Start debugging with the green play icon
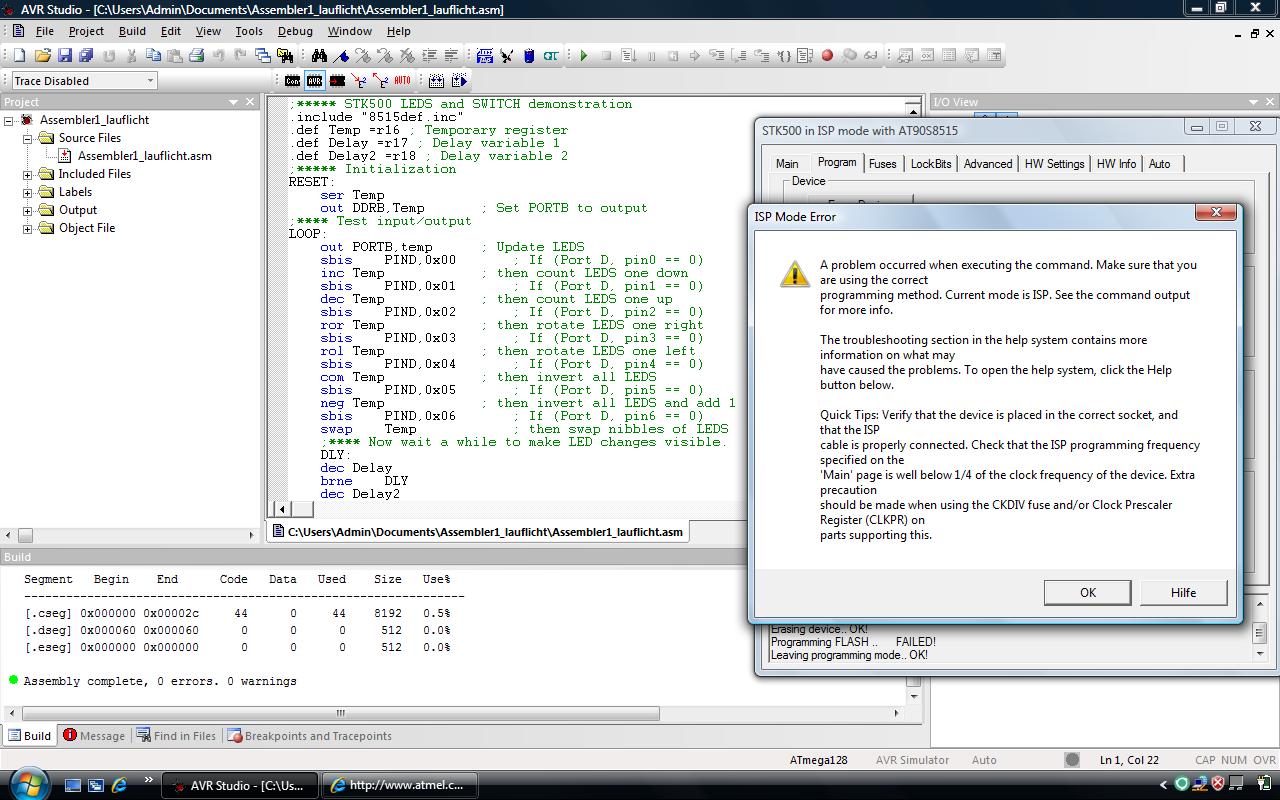Image resolution: width=1280 pixels, height=800 pixels. point(584,56)
